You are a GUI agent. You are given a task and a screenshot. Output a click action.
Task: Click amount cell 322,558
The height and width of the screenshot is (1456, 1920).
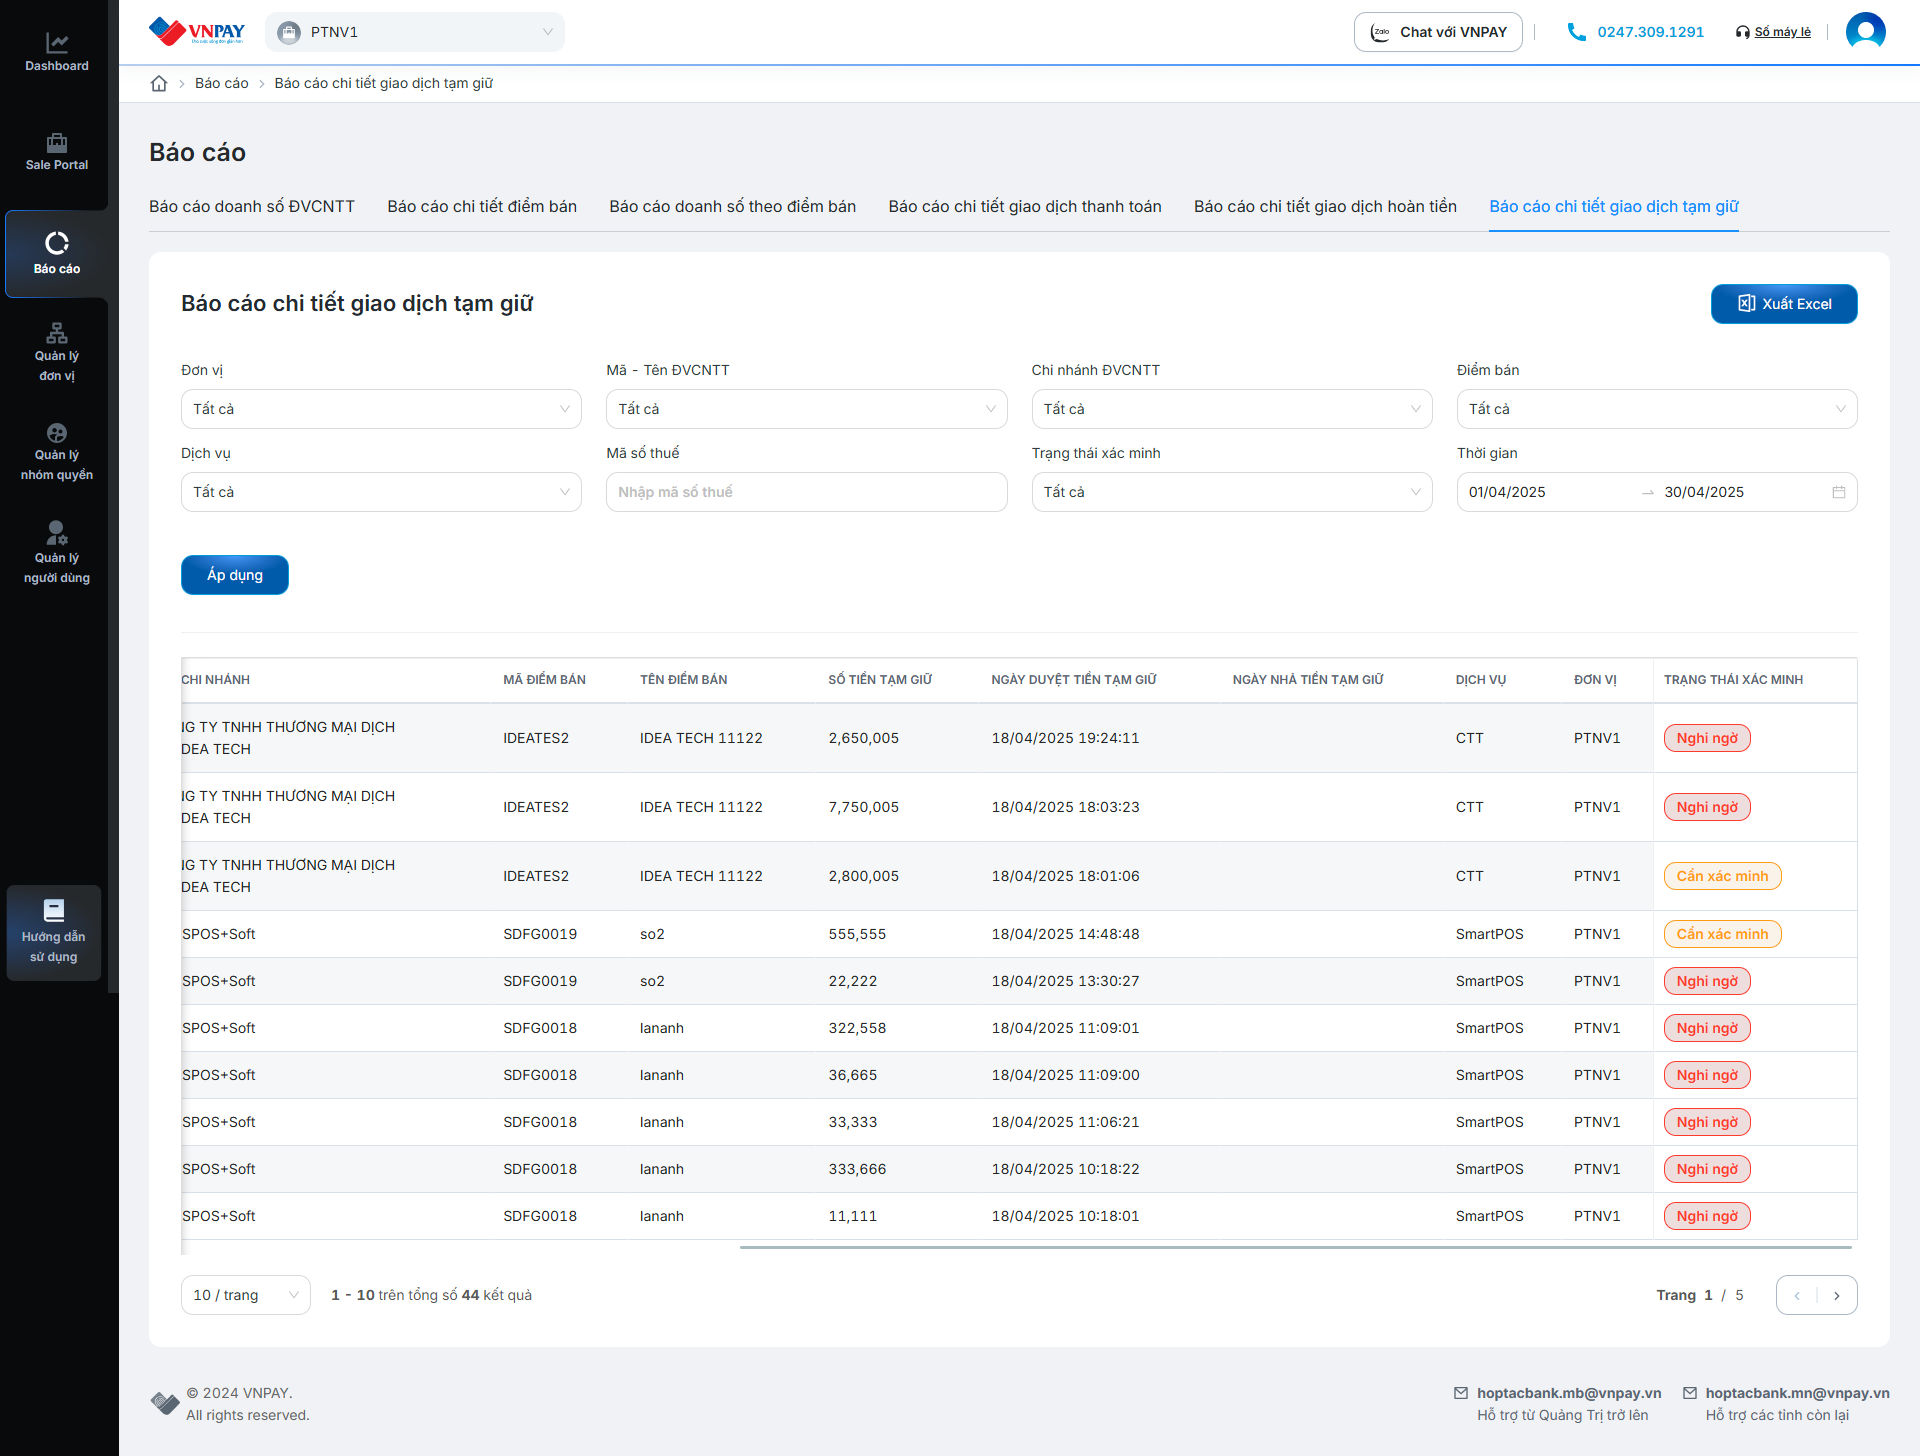pos(858,1028)
